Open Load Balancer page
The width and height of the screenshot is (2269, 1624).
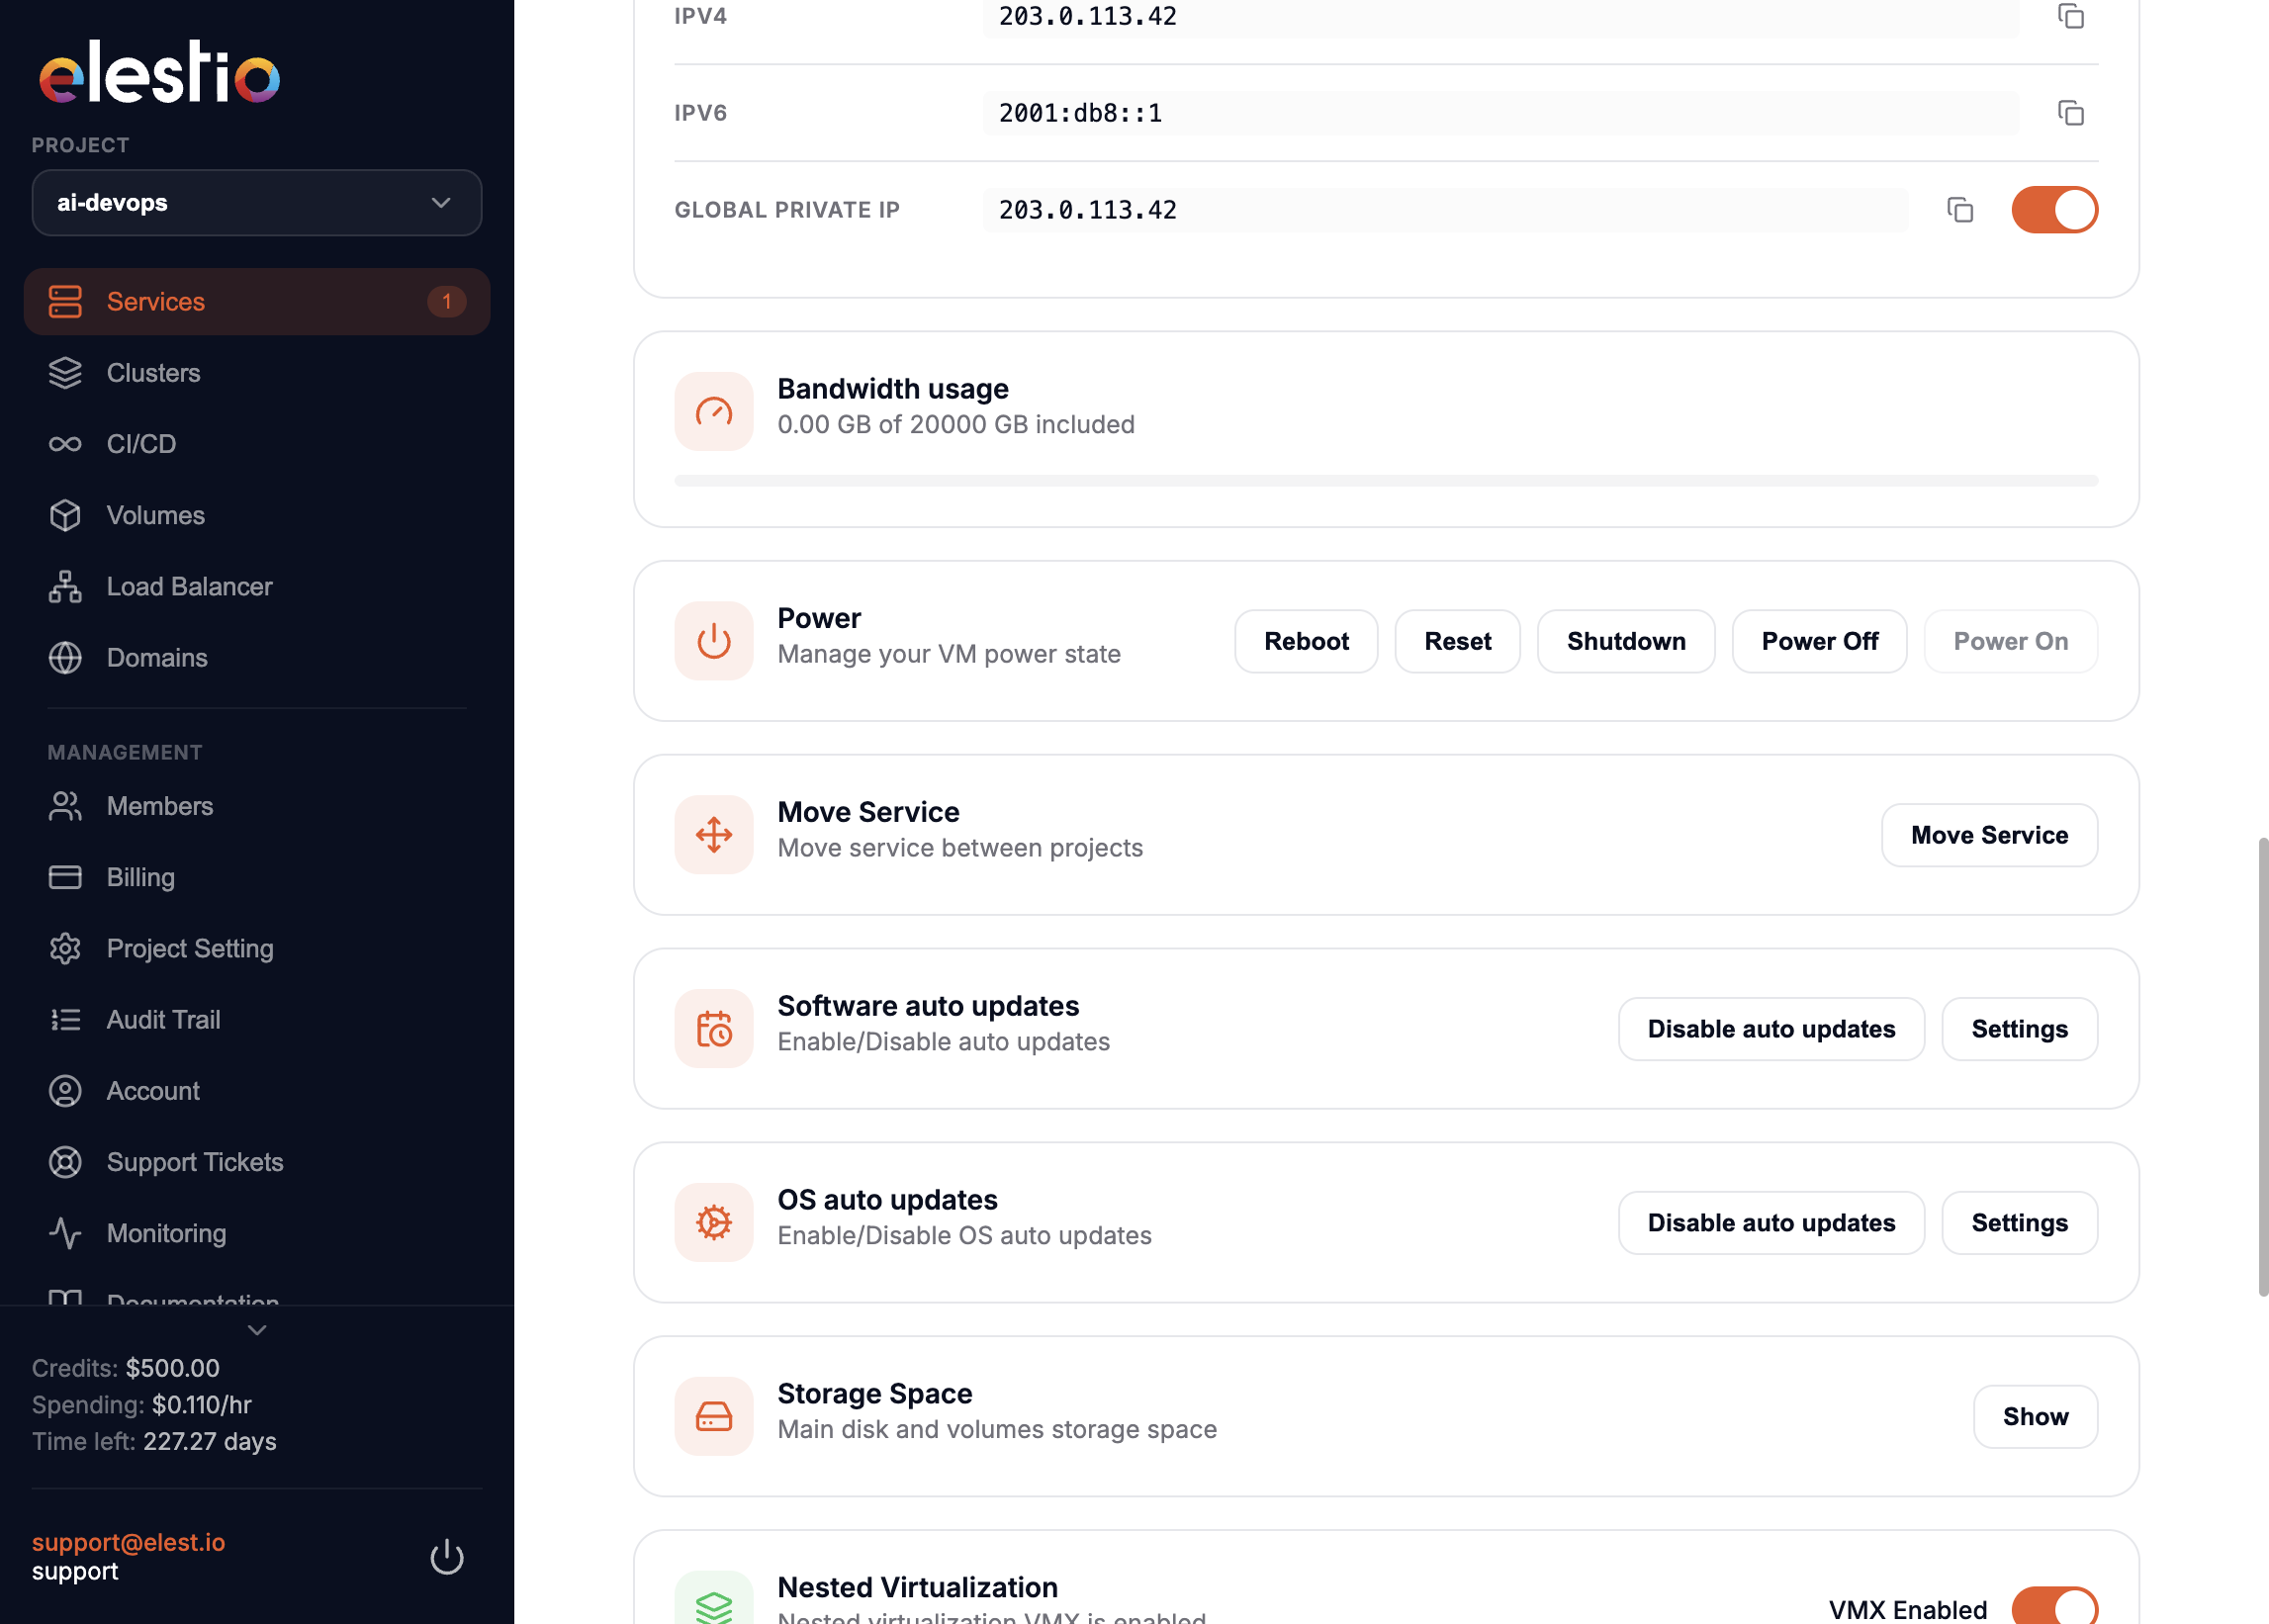257,586
